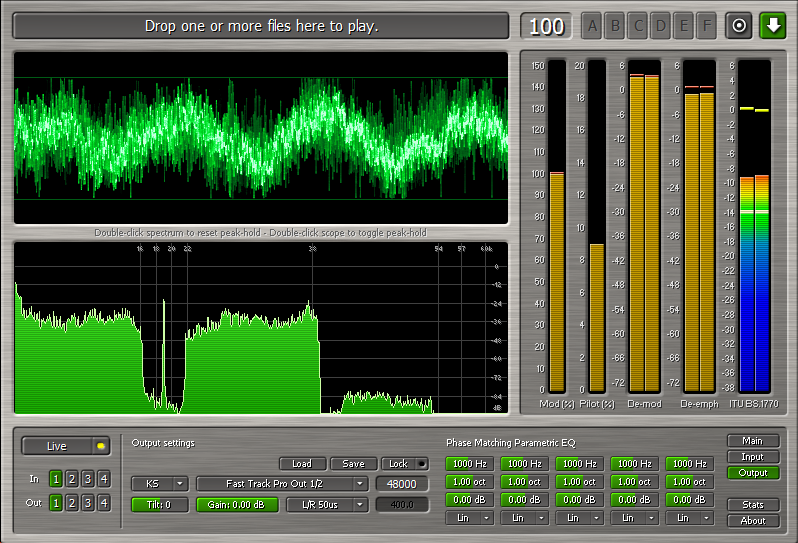Open the L/R 50us mode dropdown
Image resolution: width=798 pixels, height=543 pixels.
pyautogui.click(x=327, y=505)
